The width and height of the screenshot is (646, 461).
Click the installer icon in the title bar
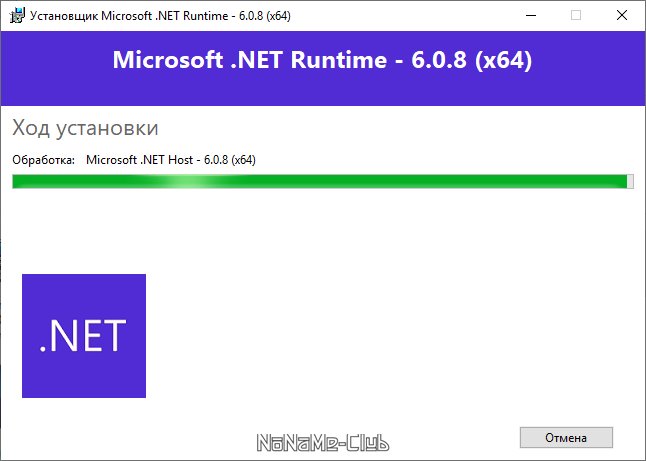(16, 15)
